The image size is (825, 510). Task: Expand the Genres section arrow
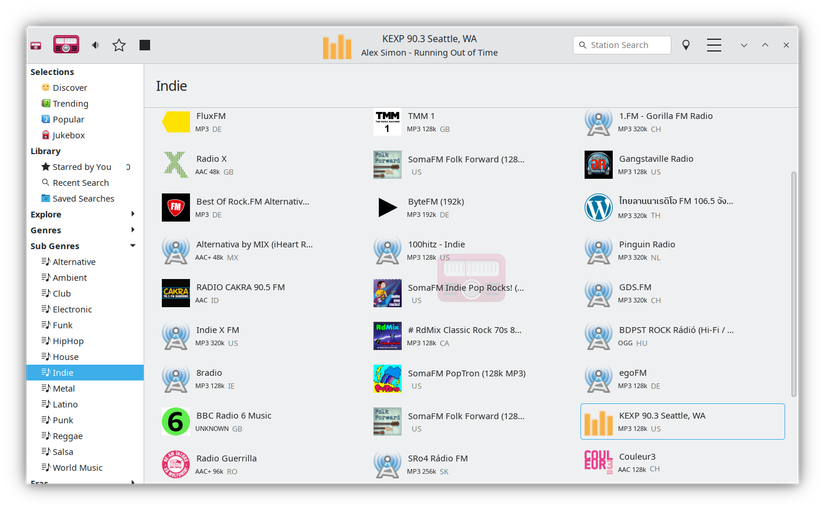pyautogui.click(x=133, y=229)
